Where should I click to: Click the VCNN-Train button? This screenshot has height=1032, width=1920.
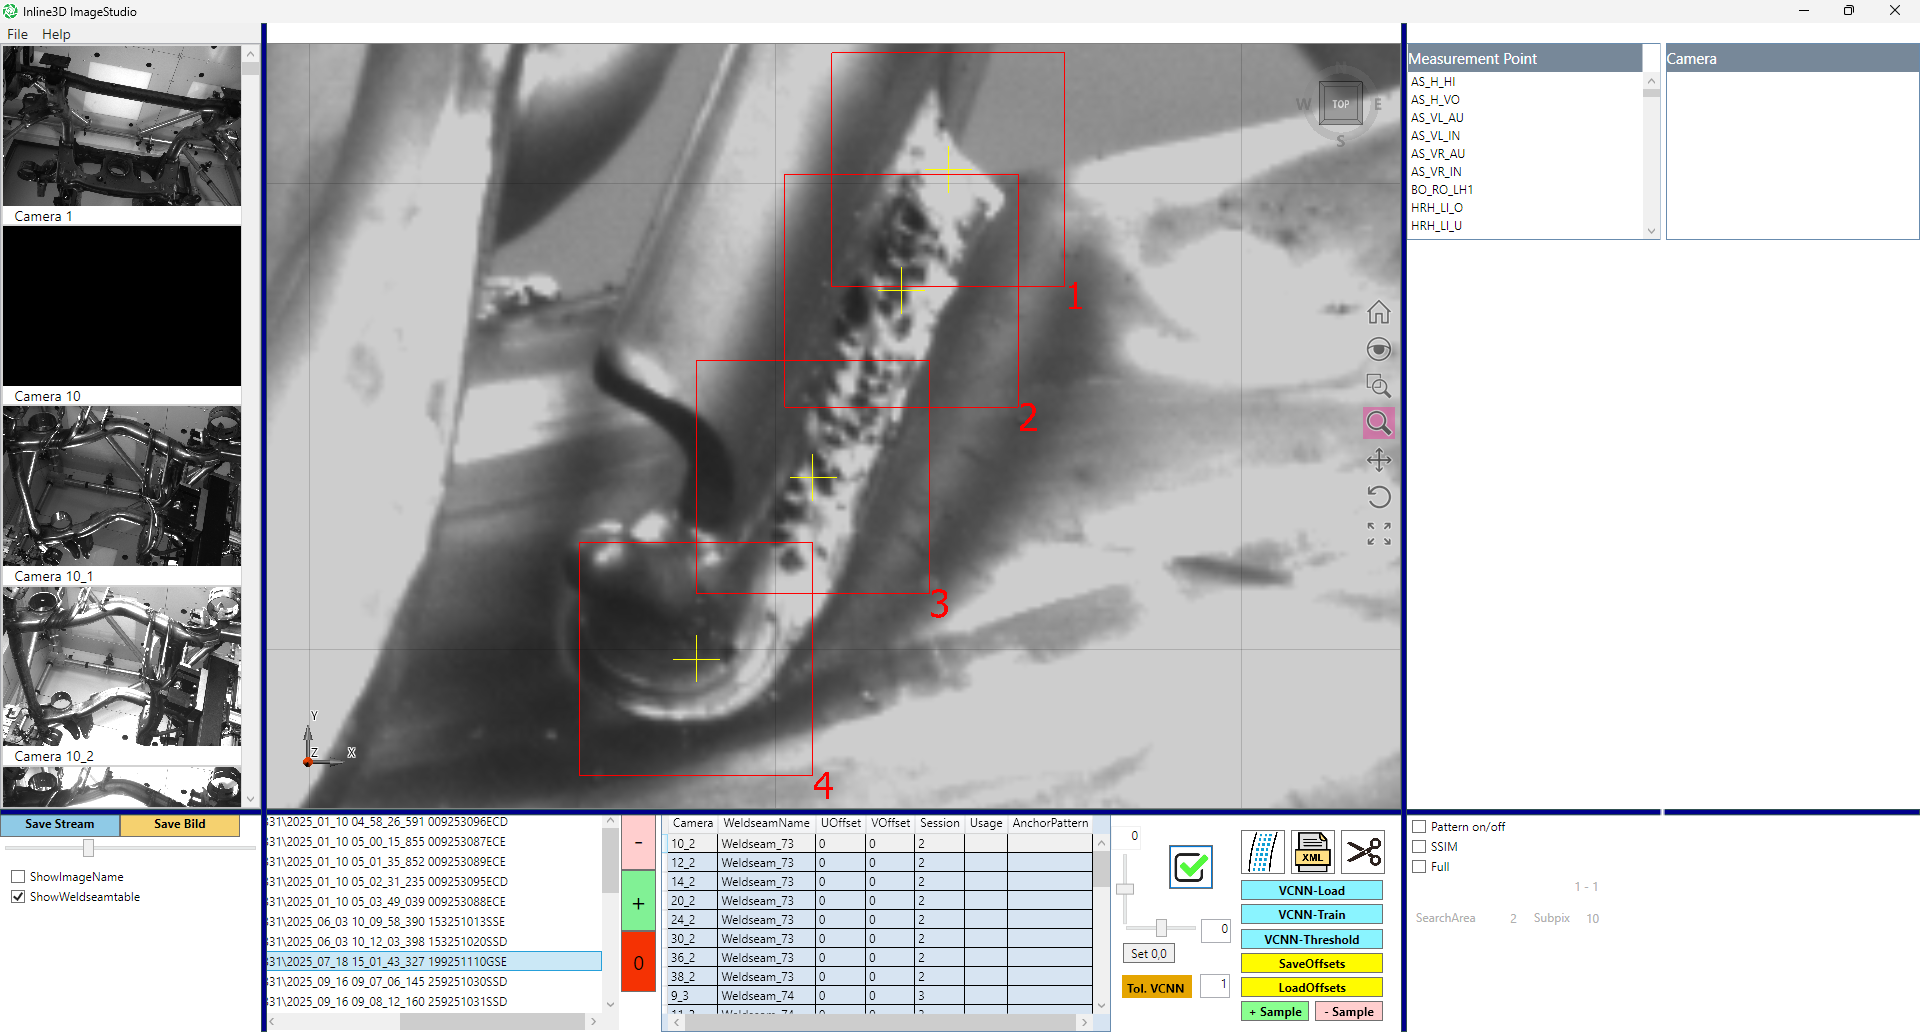coord(1311,915)
